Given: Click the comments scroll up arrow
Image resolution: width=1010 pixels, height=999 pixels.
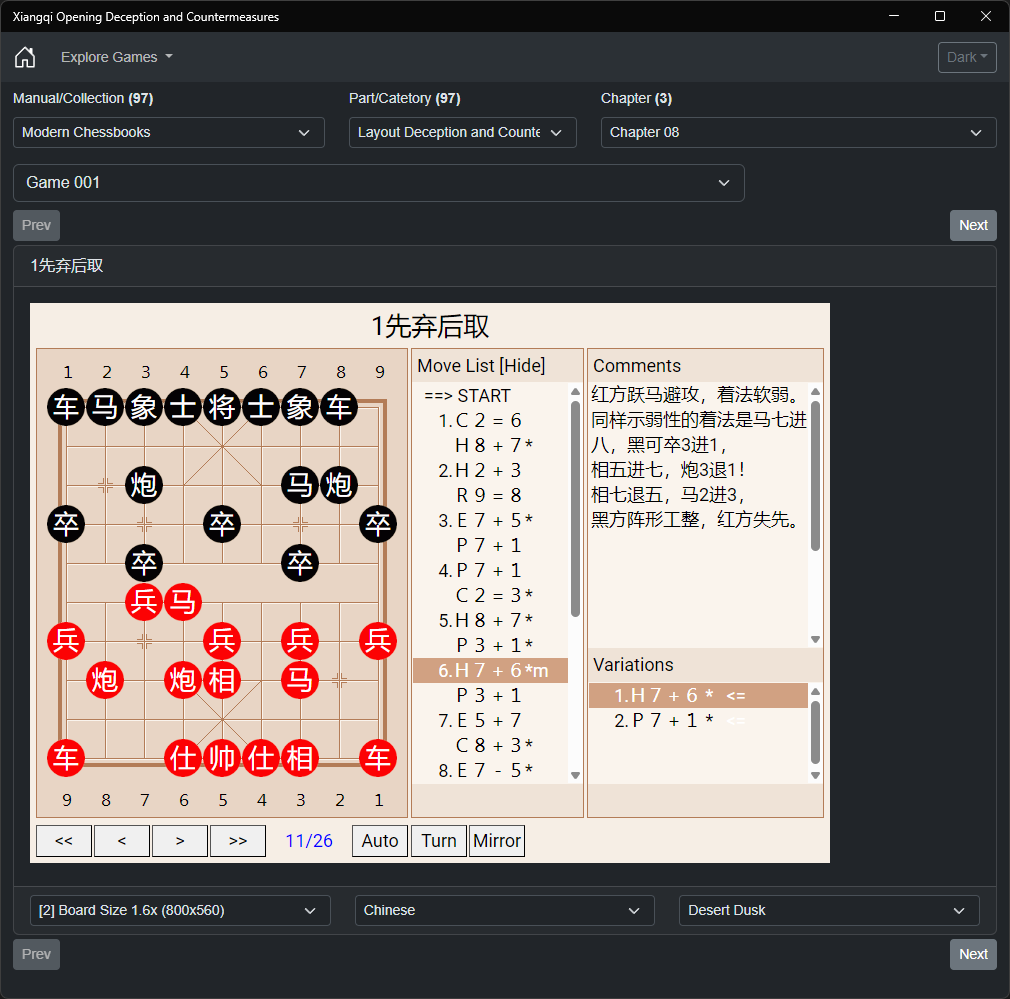Looking at the screenshot, I should pyautogui.click(x=815, y=392).
